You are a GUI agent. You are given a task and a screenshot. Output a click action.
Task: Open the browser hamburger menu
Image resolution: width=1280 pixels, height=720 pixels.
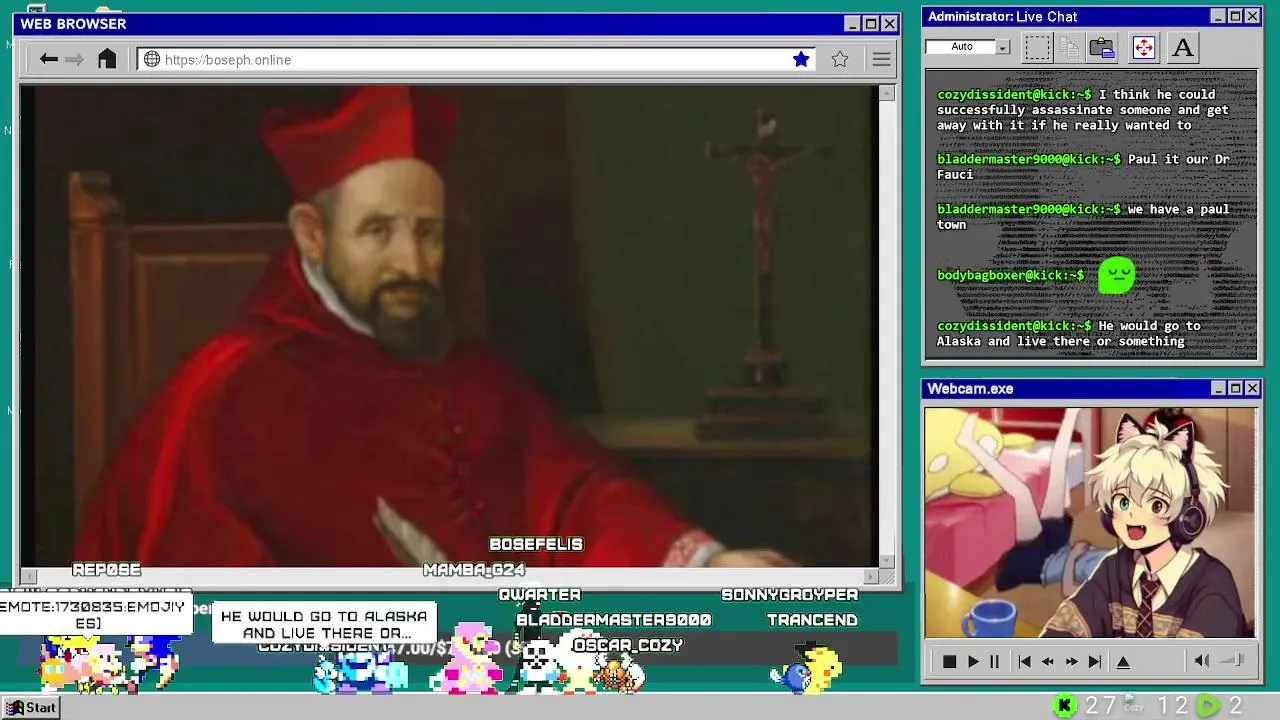[x=881, y=59]
